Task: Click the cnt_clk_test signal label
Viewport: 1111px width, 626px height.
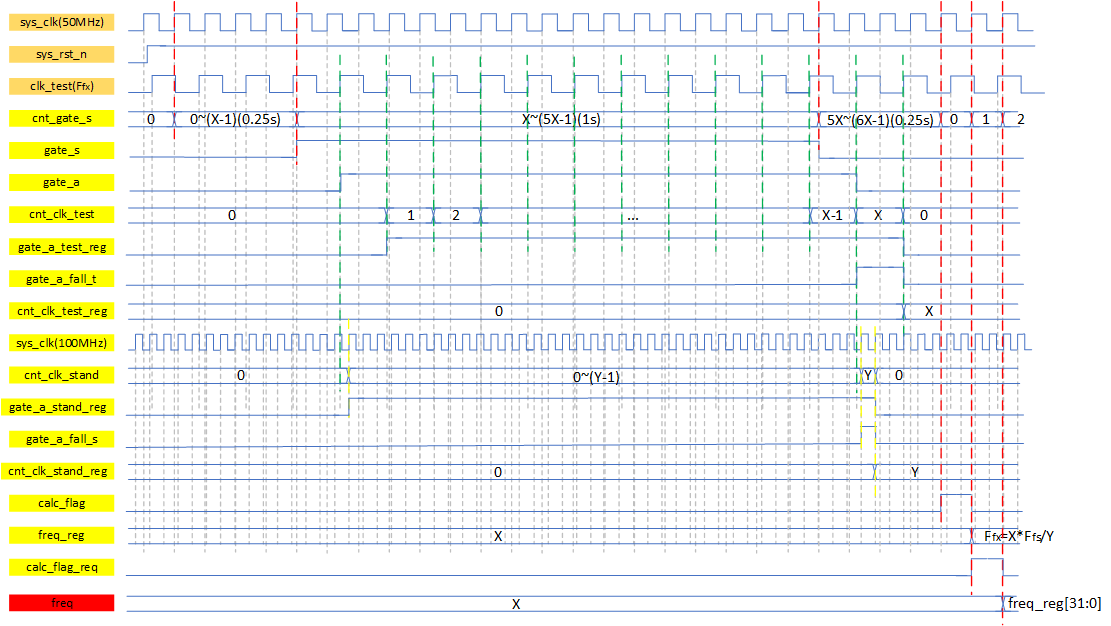Action: (x=62, y=214)
